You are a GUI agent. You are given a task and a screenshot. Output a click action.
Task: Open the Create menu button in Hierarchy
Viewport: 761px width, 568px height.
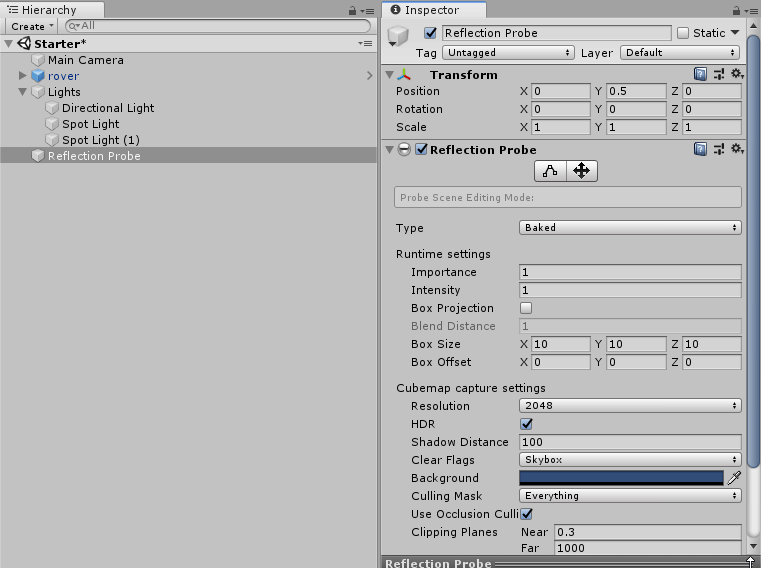click(32, 26)
